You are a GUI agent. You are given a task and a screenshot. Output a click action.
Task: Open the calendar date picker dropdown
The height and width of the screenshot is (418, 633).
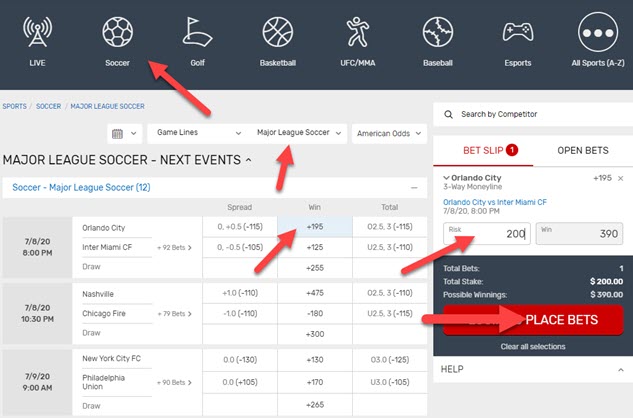123,133
